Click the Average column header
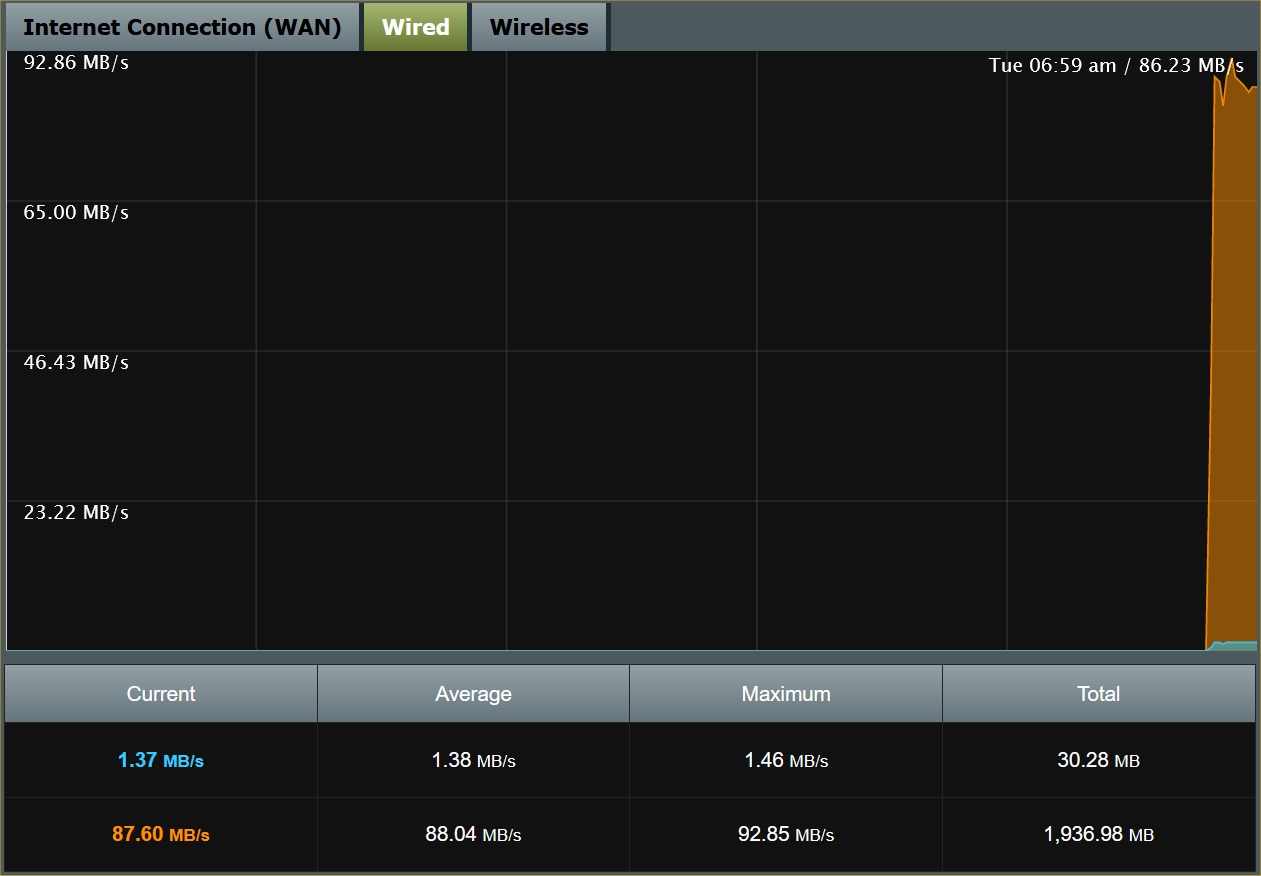 (473, 694)
